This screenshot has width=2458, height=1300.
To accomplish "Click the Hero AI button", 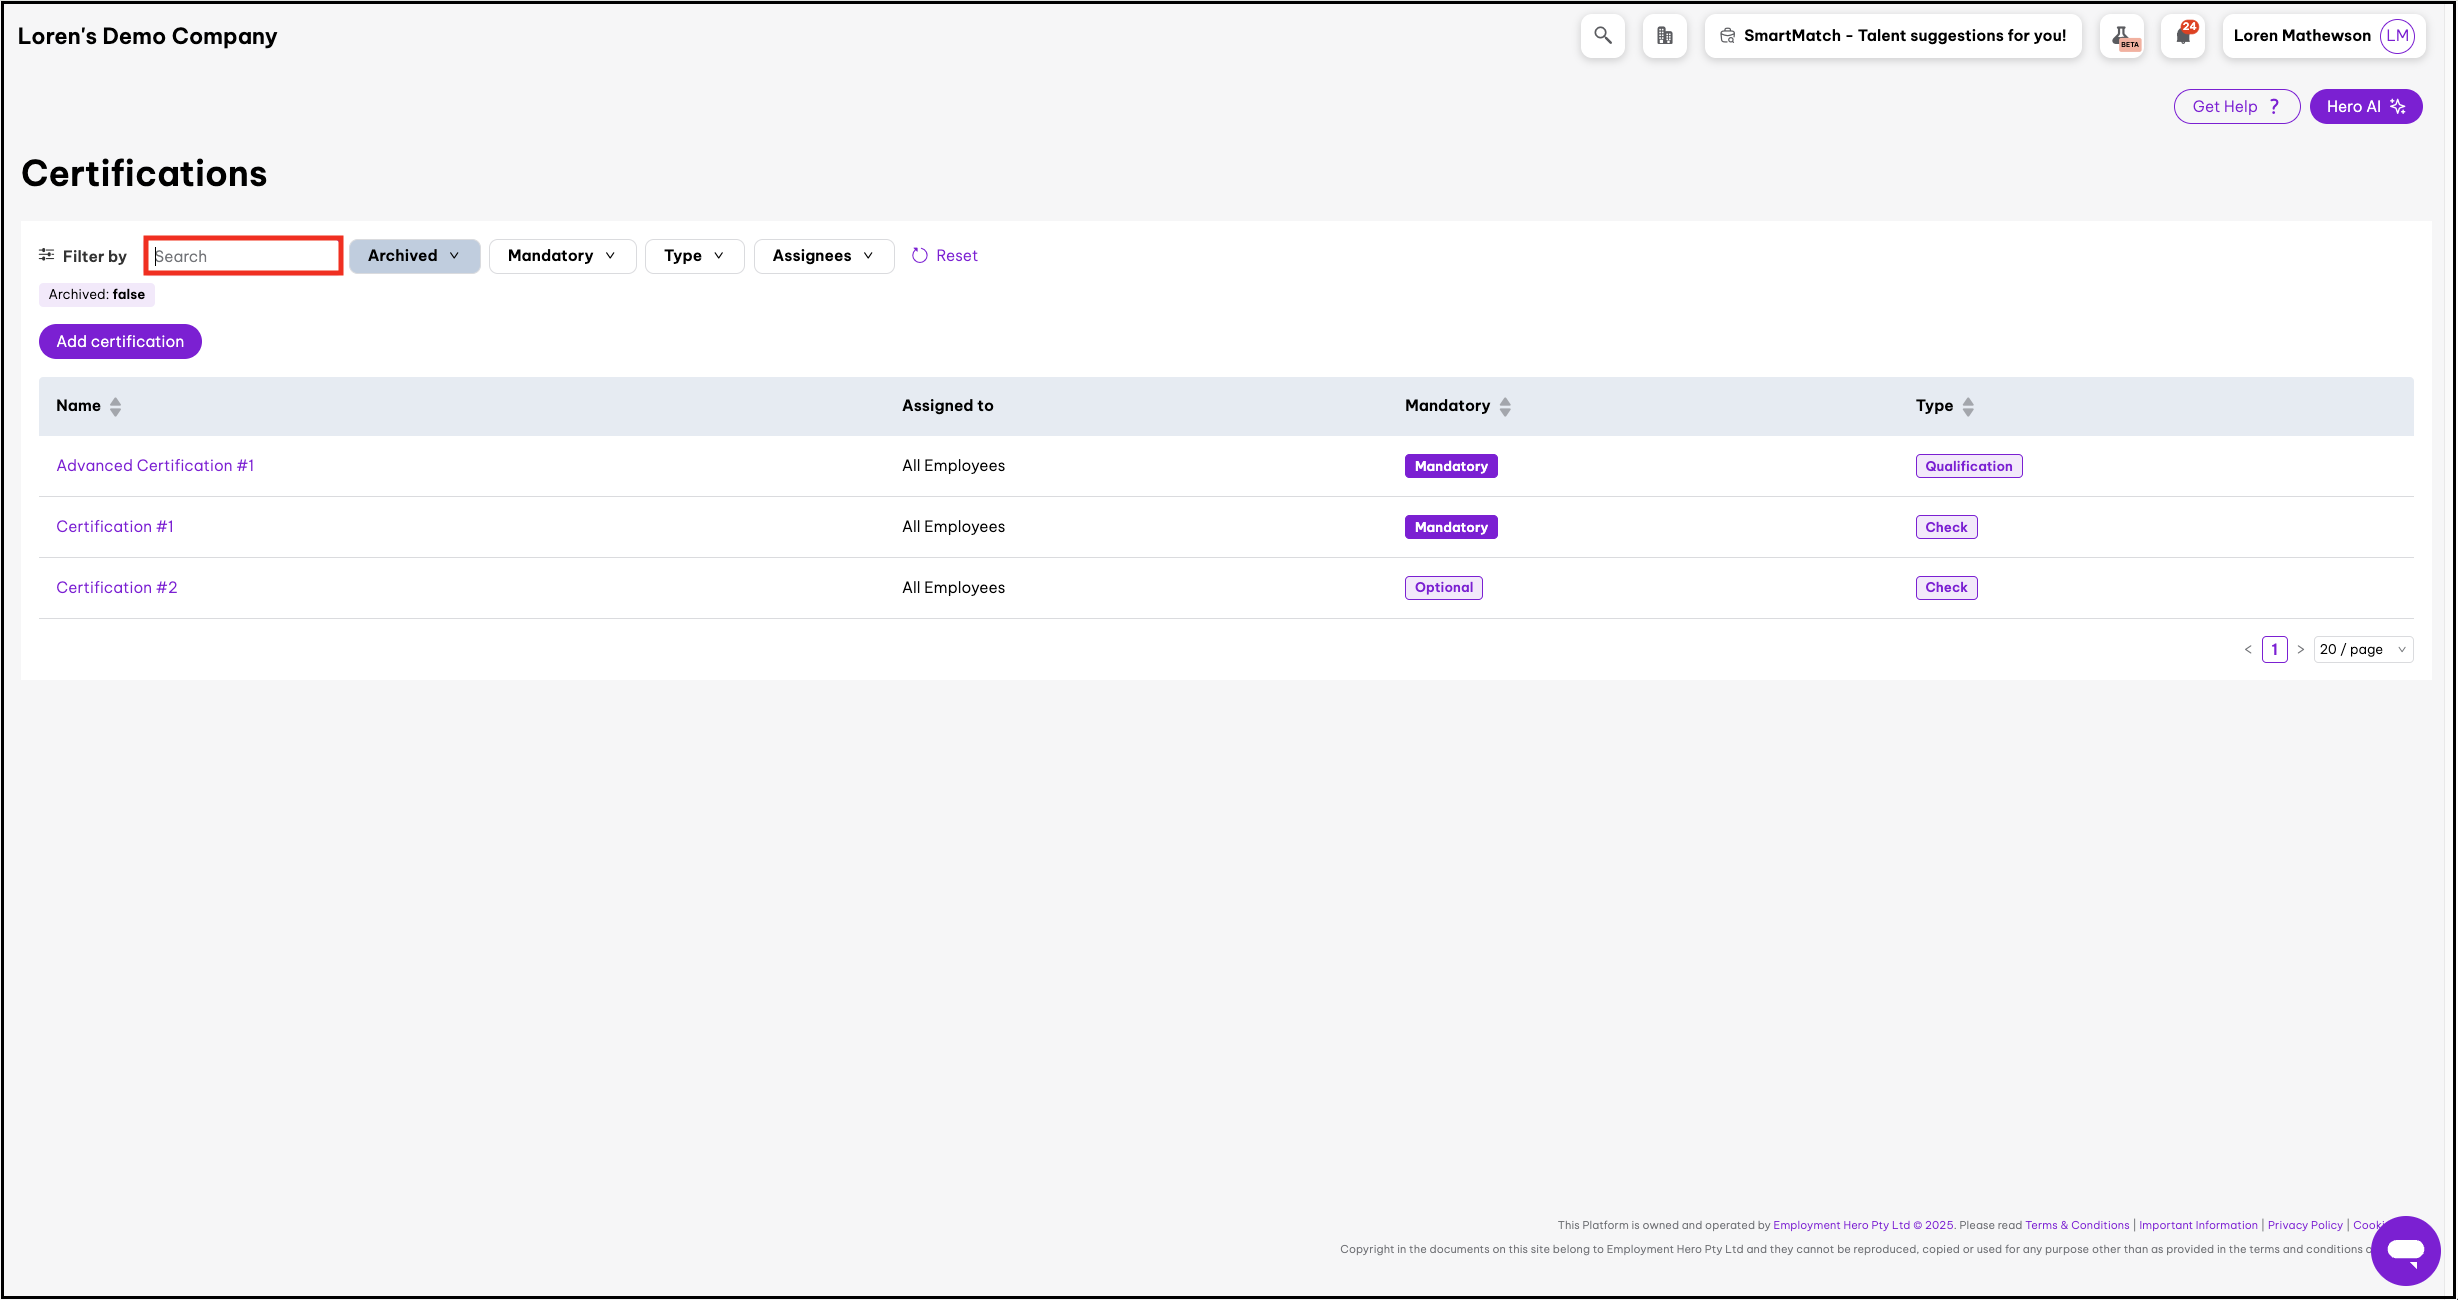I will click(2365, 107).
